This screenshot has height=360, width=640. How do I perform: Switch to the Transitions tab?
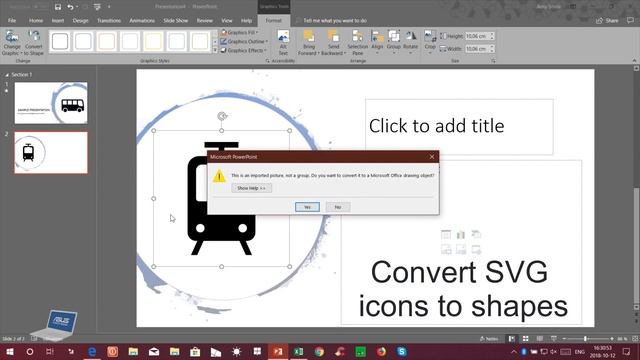(x=109, y=20)
